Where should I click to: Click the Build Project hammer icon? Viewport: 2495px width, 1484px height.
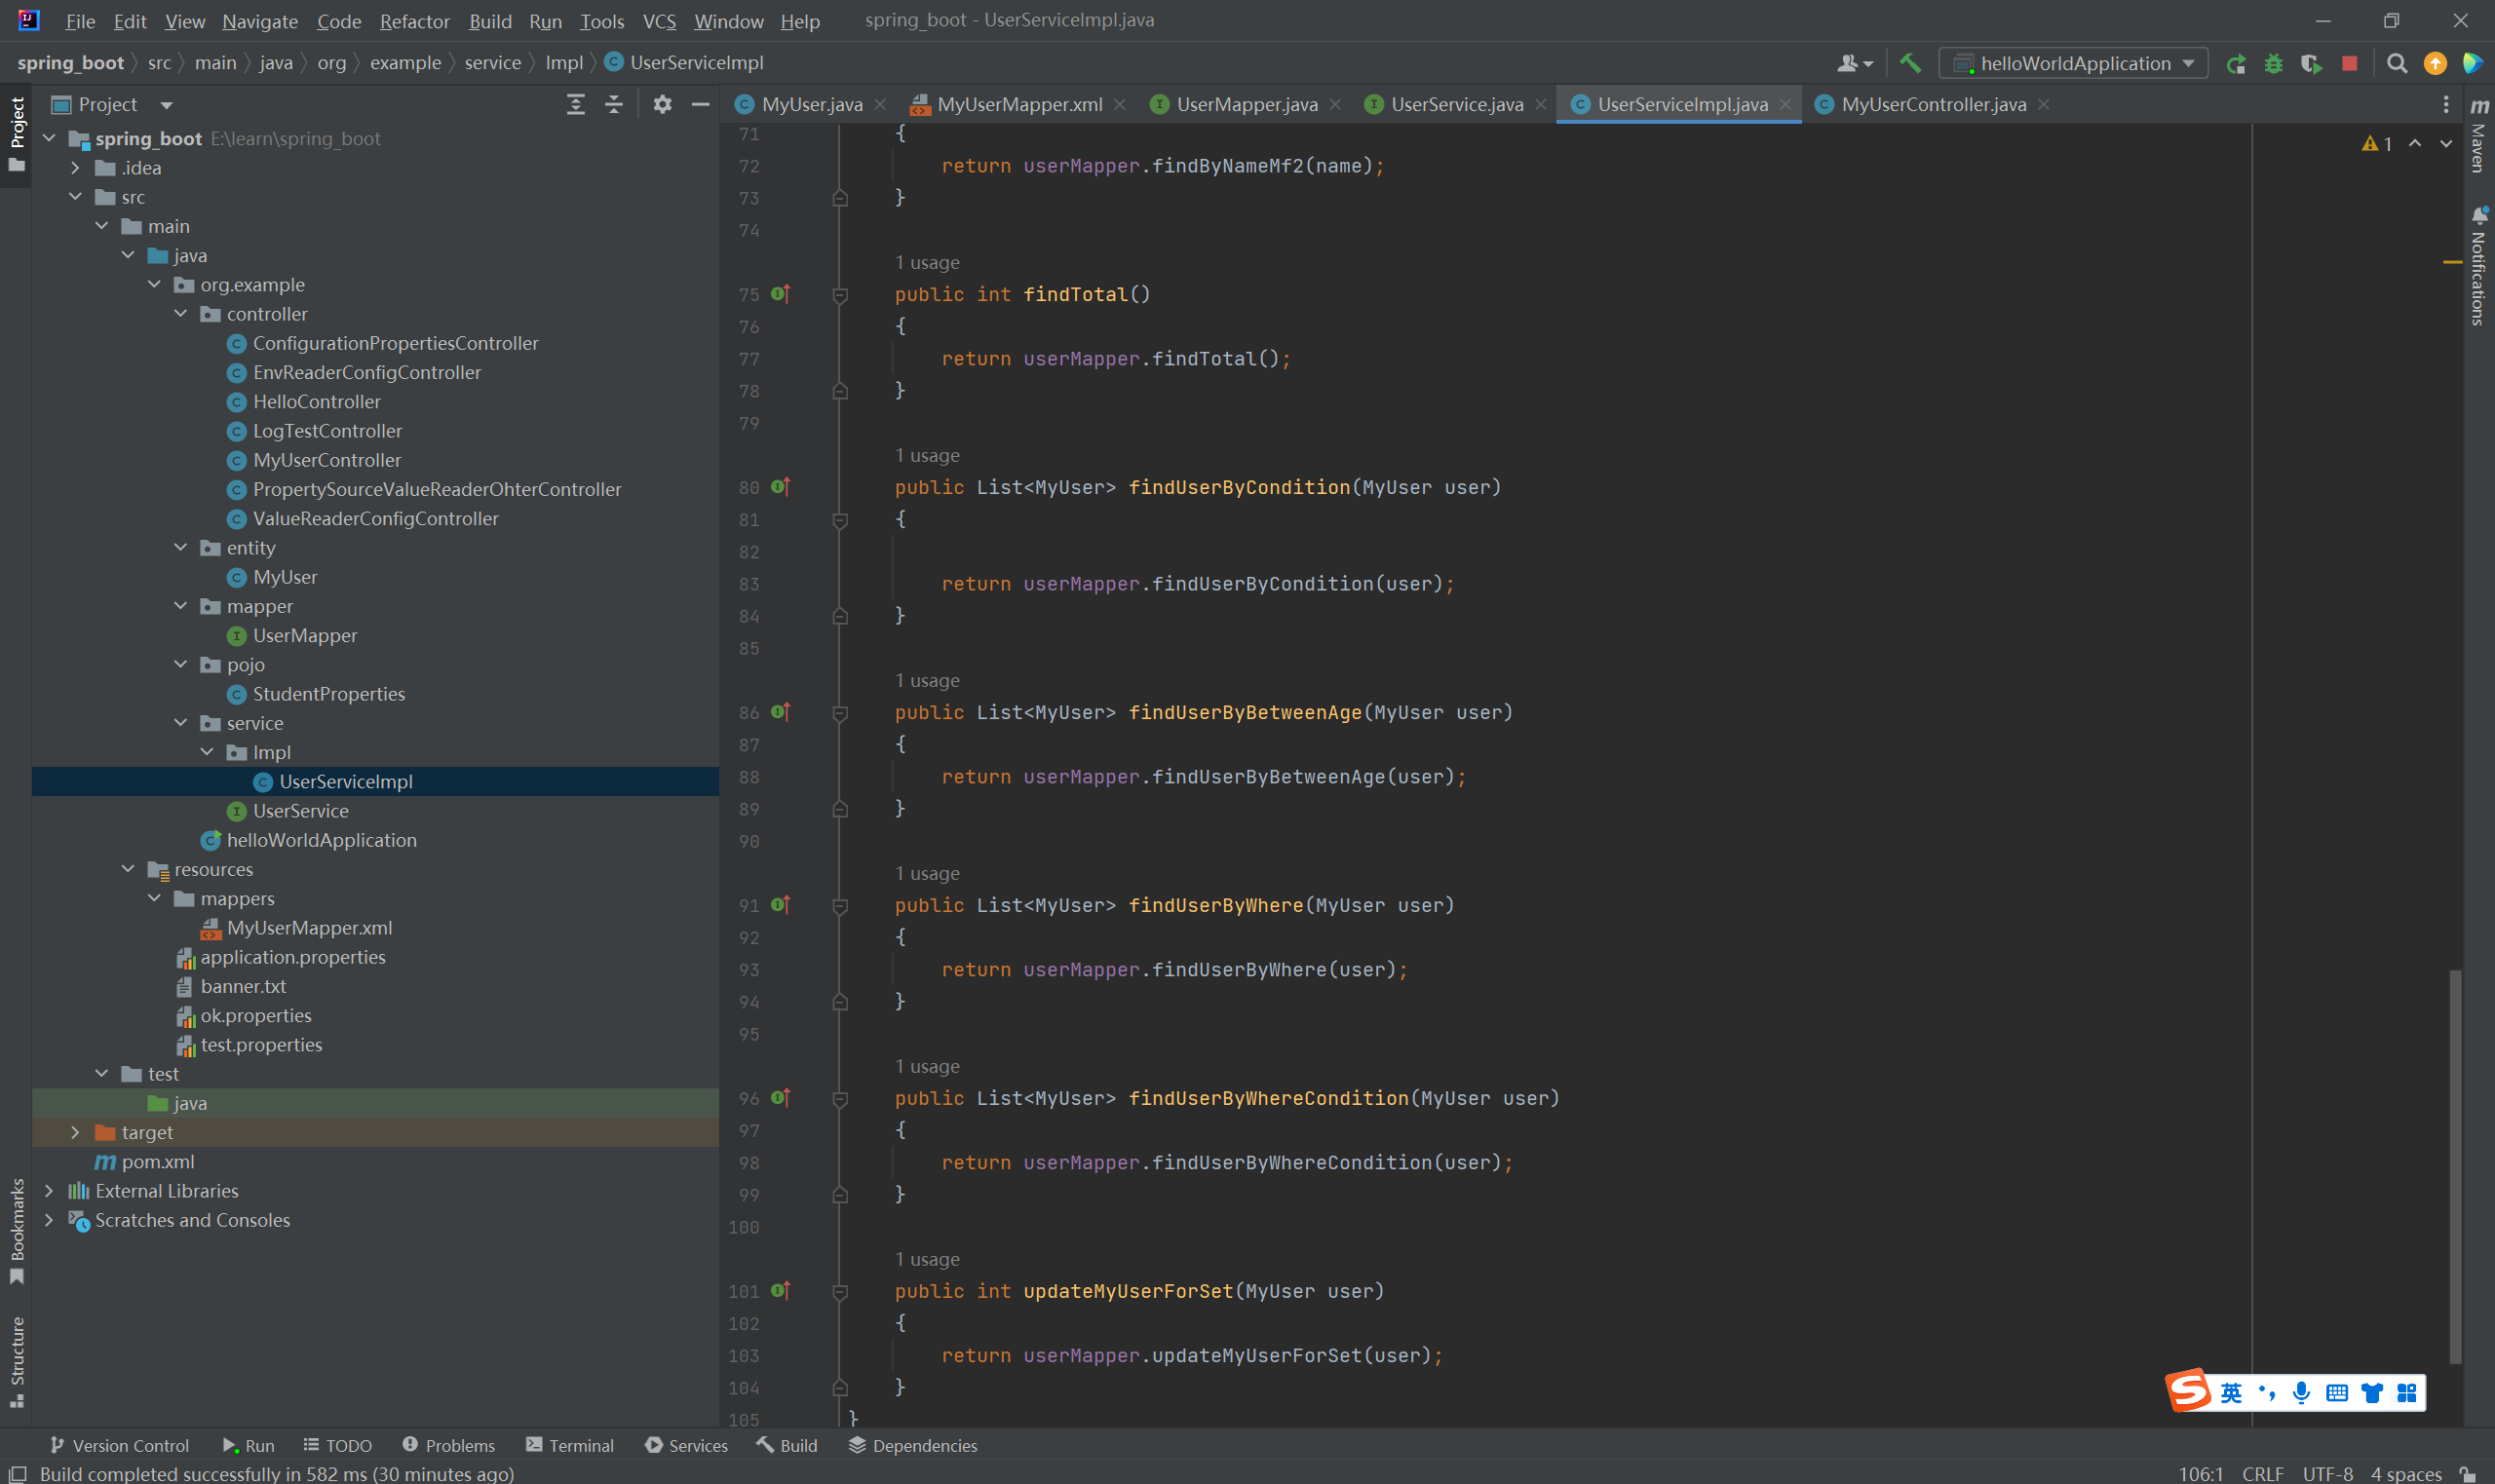point(1910,63)
